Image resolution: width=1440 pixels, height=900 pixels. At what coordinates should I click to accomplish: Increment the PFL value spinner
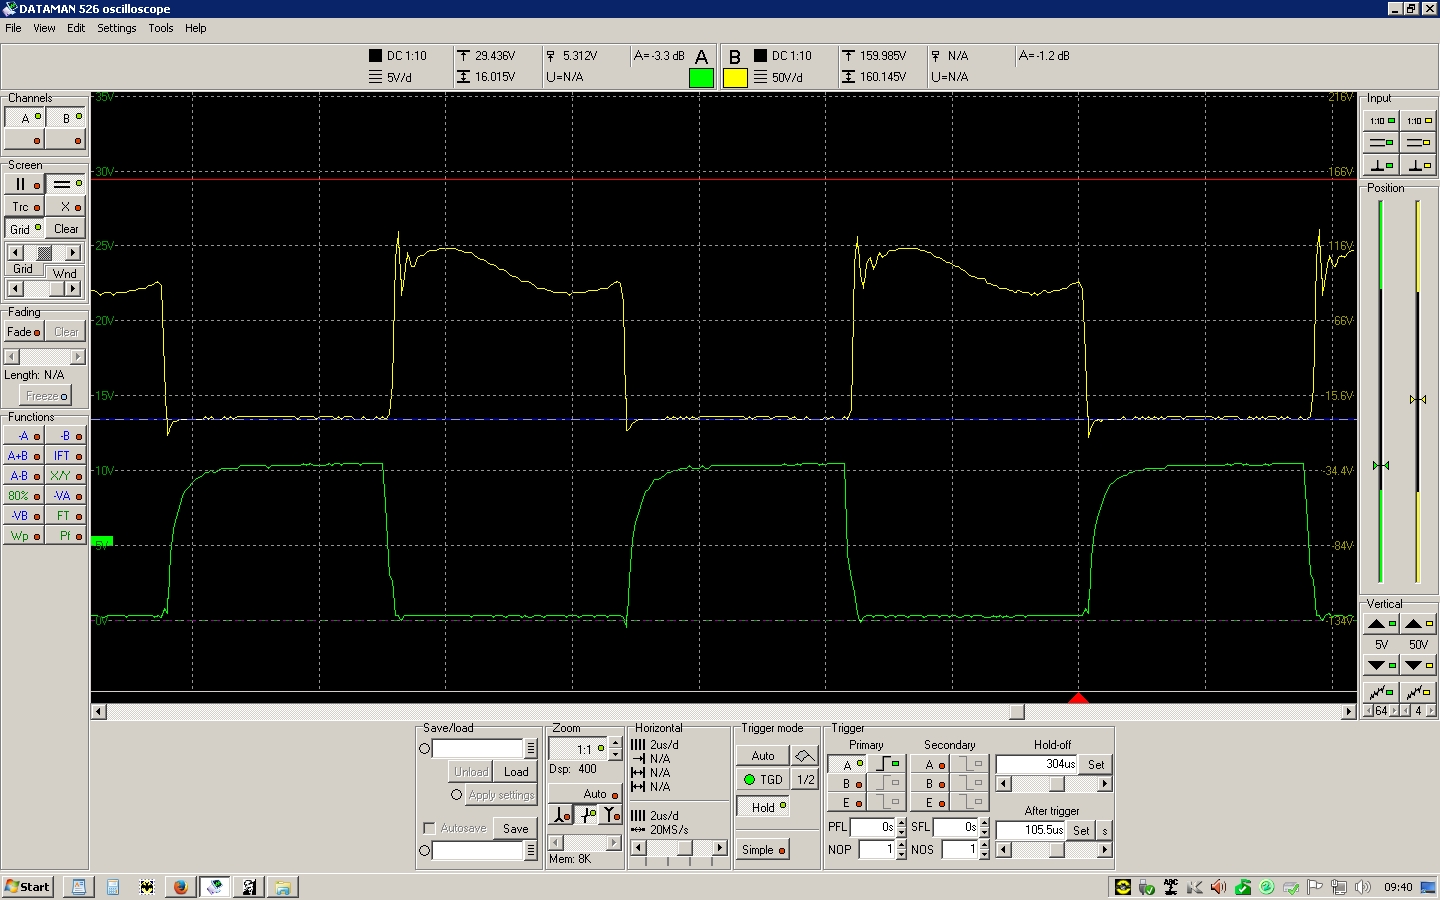901,823
